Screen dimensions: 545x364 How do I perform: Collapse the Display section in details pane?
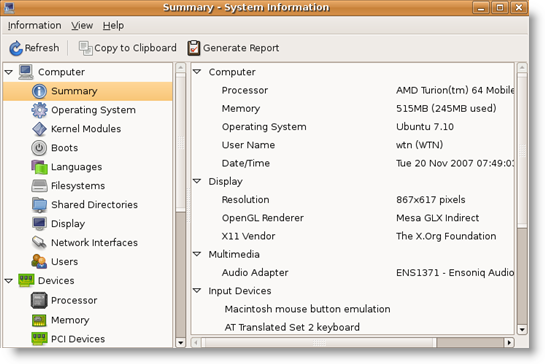[197, 181]
